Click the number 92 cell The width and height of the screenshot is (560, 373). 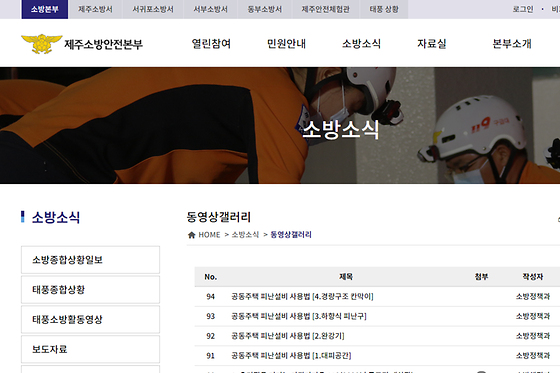pyautogui.click(x=211, y=336)
